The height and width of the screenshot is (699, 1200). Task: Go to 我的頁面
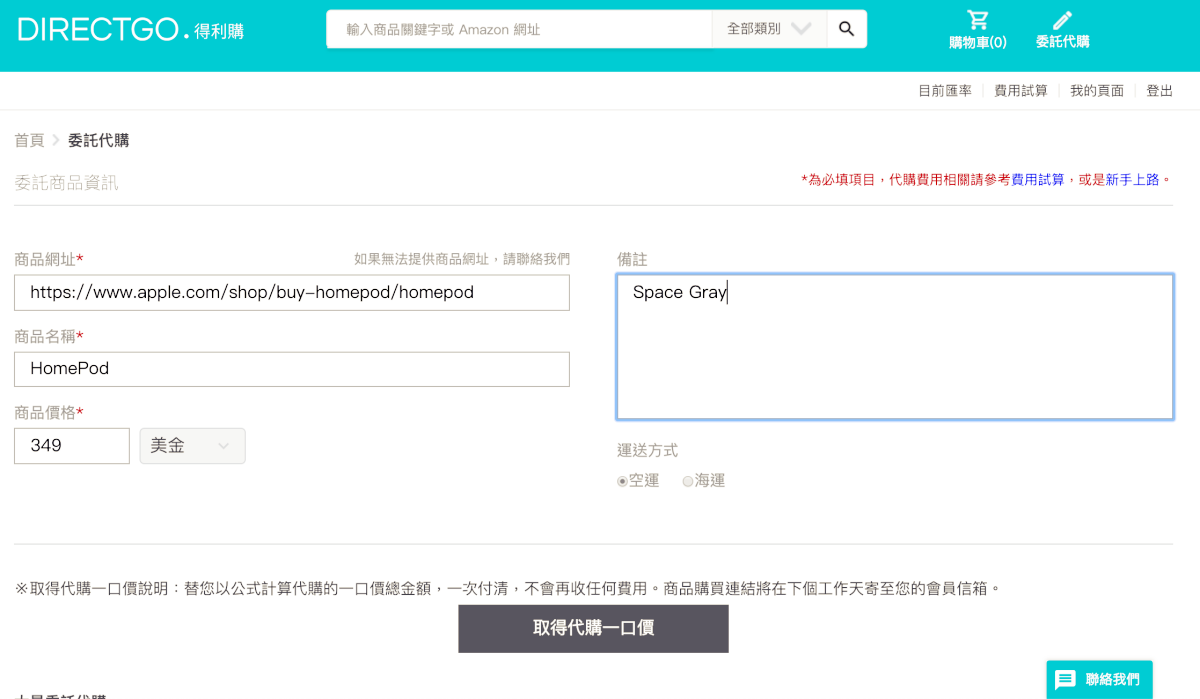1096,91
